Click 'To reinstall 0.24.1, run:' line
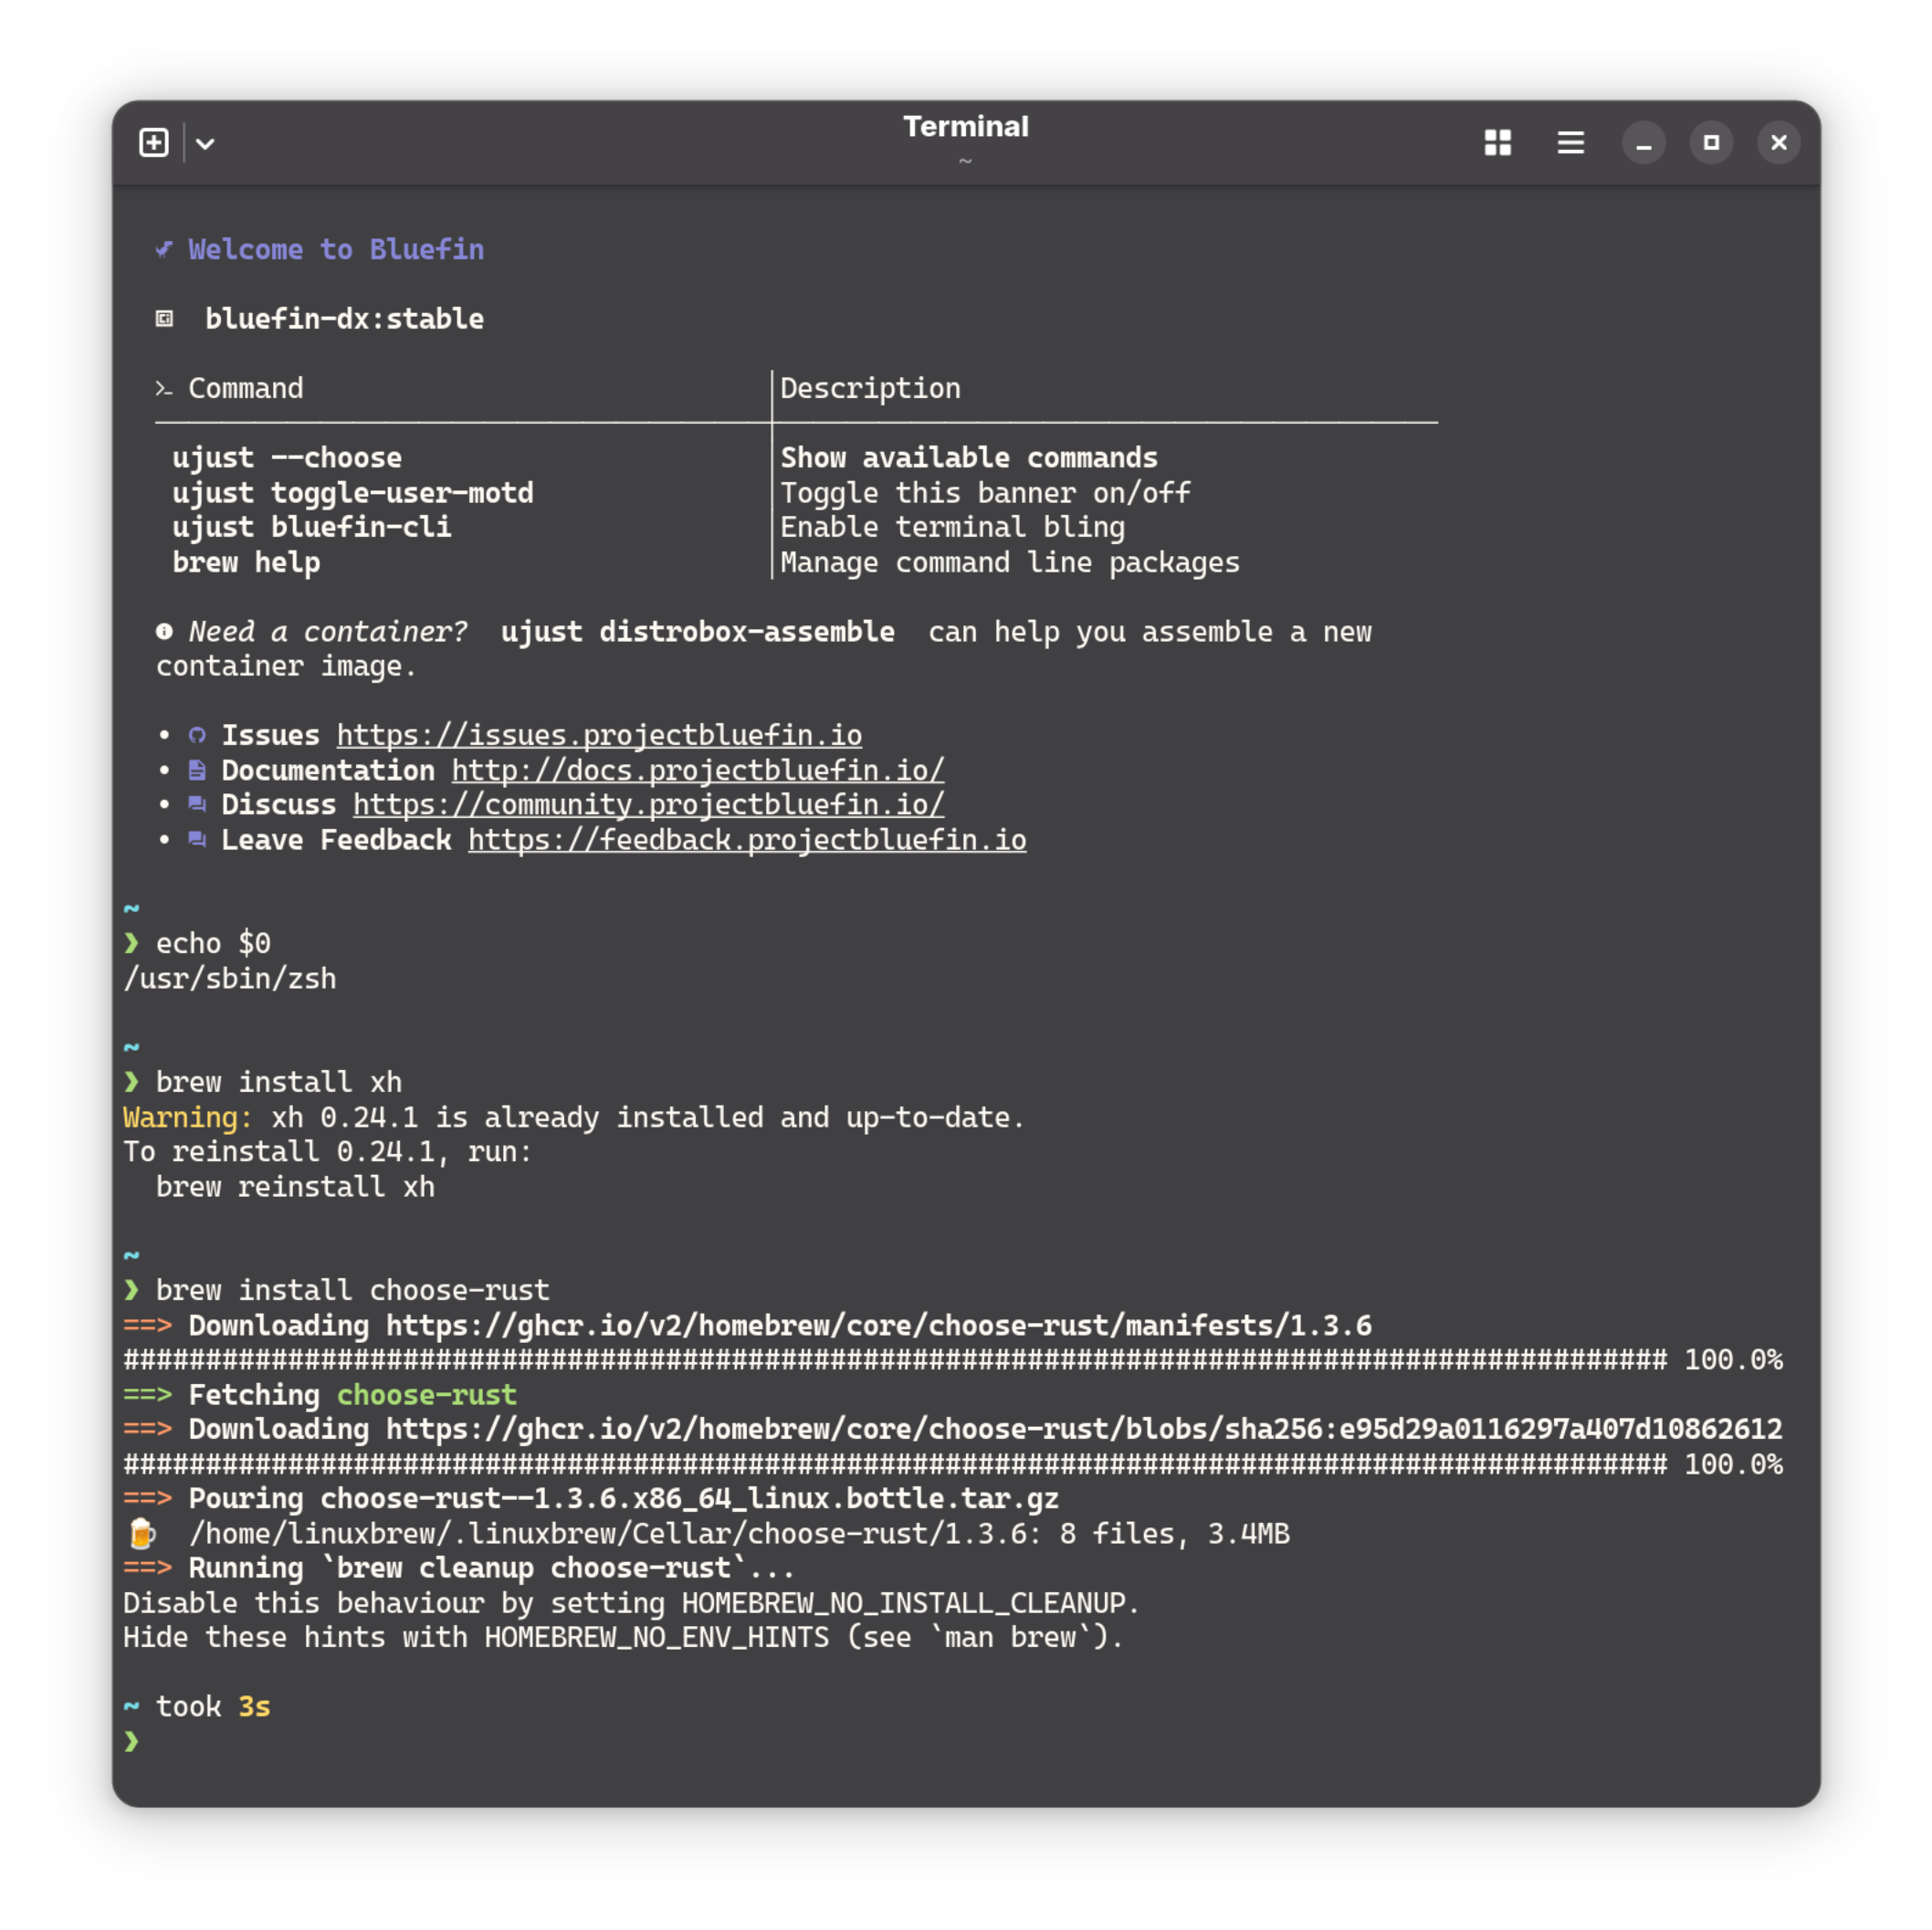The height and width of the screenshot is (1930, 1932). click(328, 1151)
